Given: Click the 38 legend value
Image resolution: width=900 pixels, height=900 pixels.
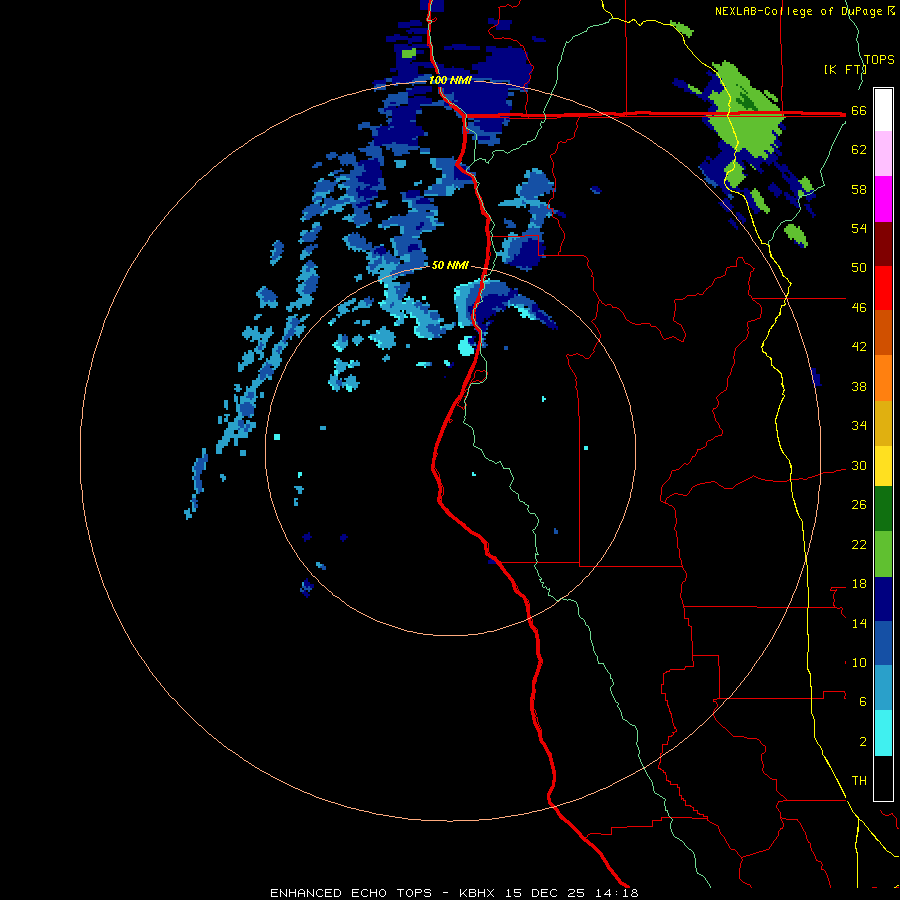Looking at the screenshot, I should coord(859,386).
